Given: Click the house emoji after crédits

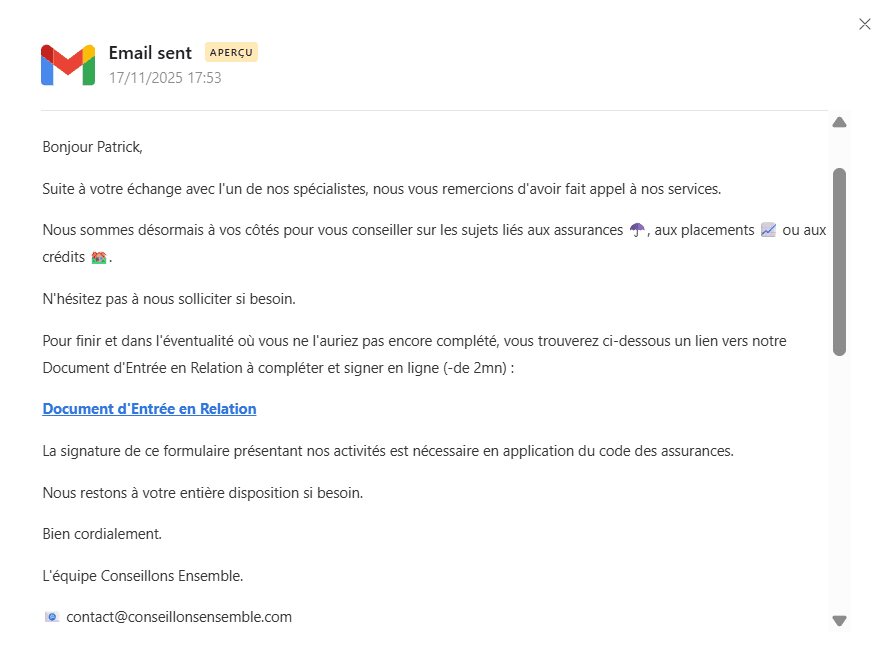Looking at the screenshot, I should [99, 258].
